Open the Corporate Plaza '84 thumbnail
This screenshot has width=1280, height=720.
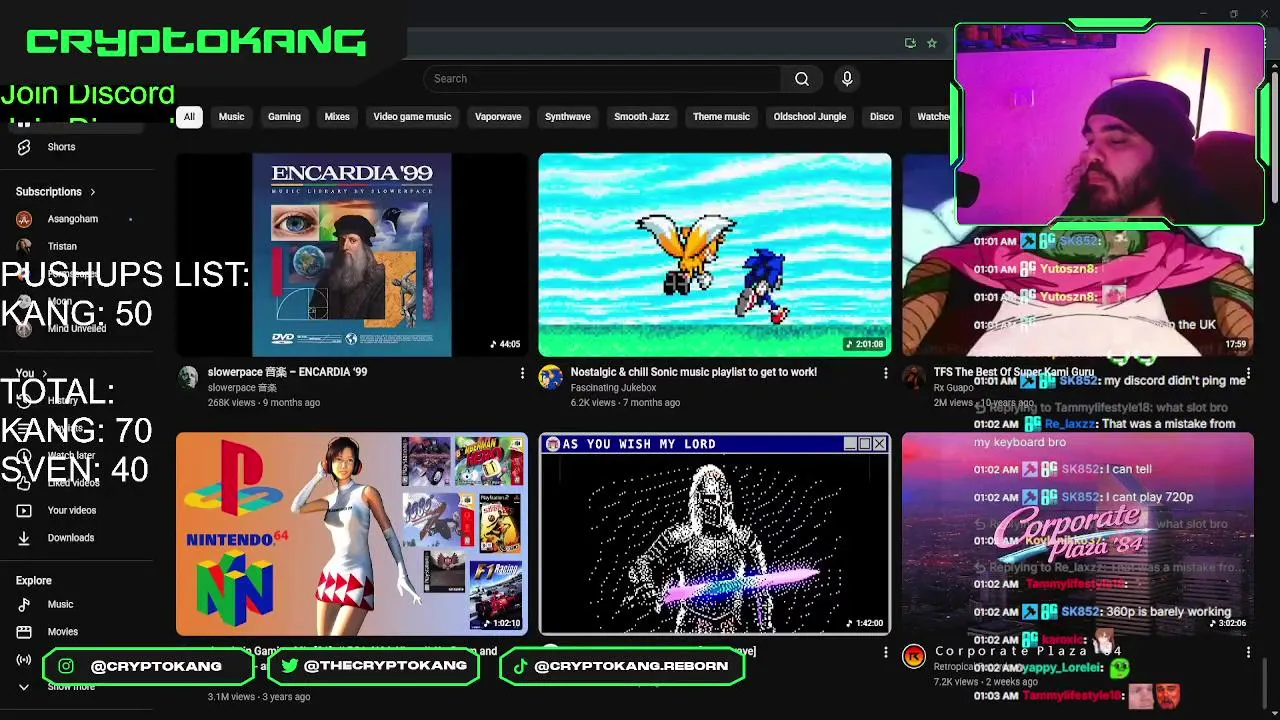click(x=1078, y=534)
